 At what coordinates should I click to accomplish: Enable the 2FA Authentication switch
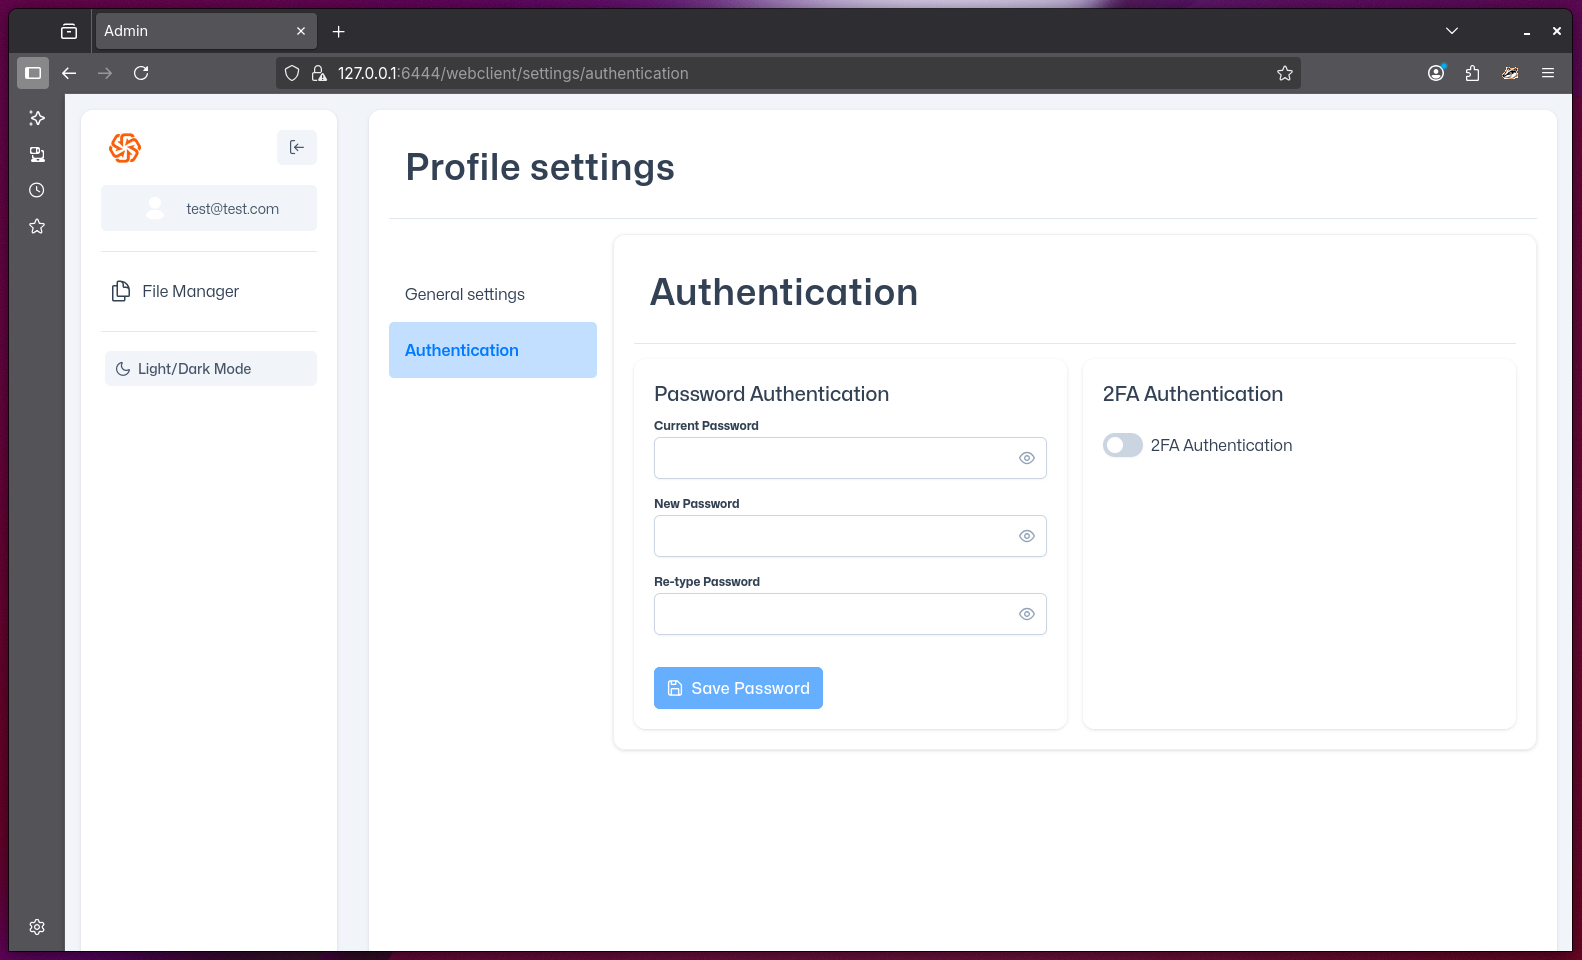pos(1123,445)
